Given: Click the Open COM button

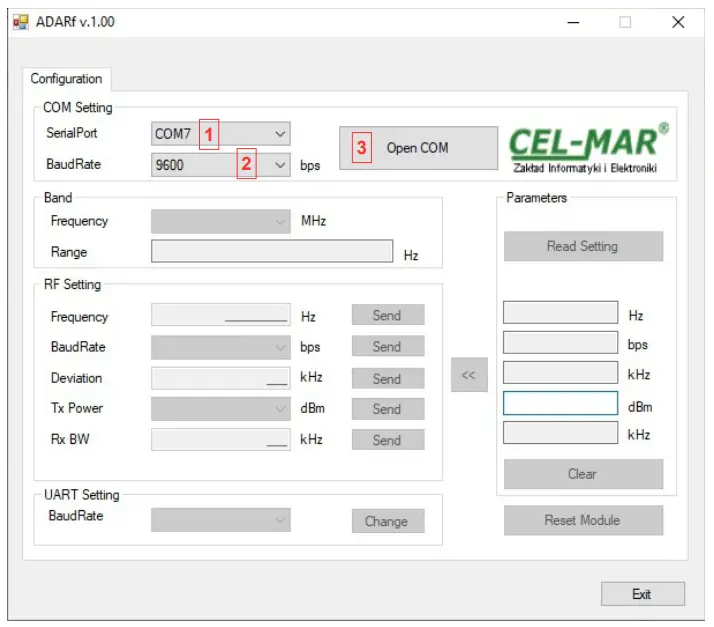Looking at the screenshot, I should 418,148.
